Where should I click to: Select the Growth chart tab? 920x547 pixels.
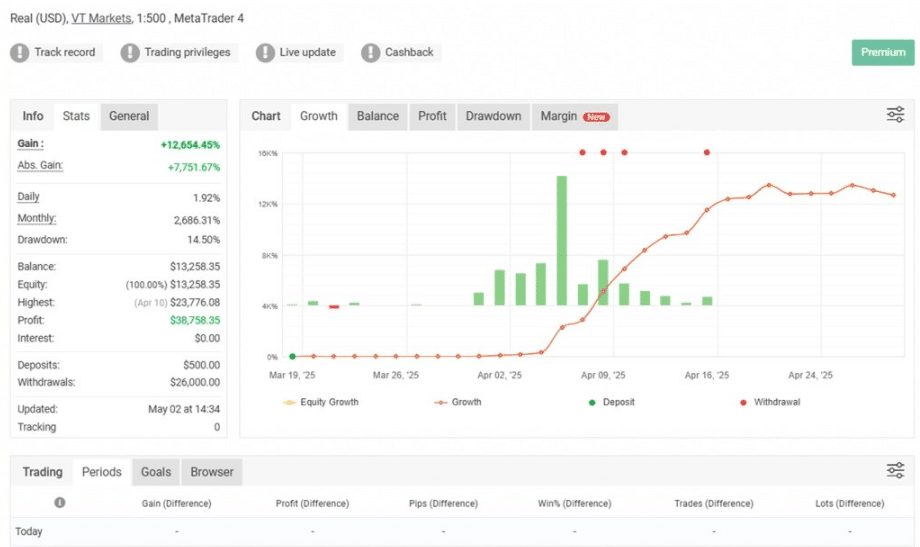pos(319,116)
